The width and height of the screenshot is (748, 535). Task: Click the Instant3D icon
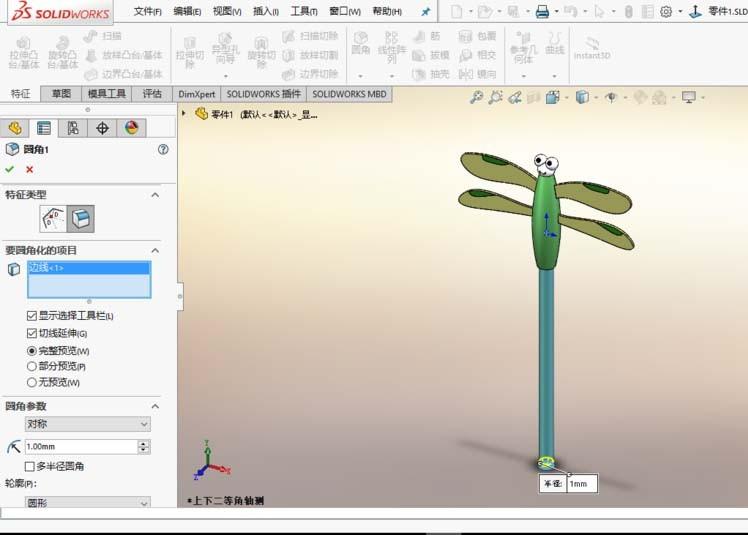pyautogui.click(x=592, y=48)
